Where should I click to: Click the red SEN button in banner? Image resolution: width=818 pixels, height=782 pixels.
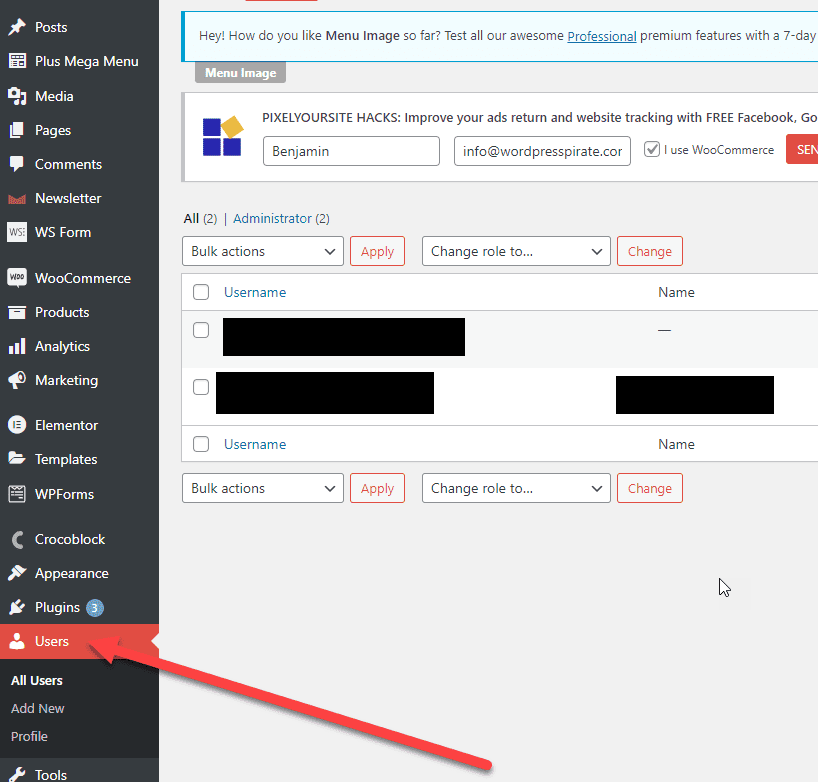[802, 150]
